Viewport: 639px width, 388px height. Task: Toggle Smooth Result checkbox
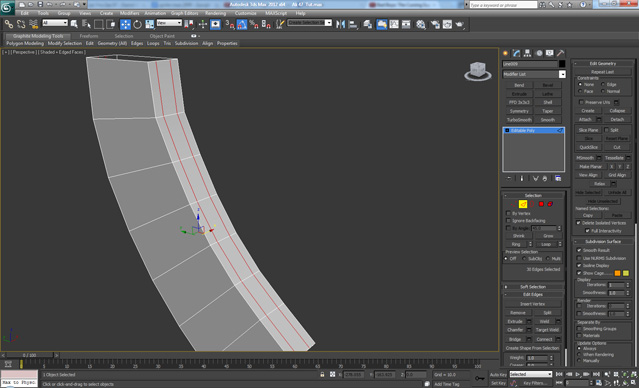tap(579, 250)
